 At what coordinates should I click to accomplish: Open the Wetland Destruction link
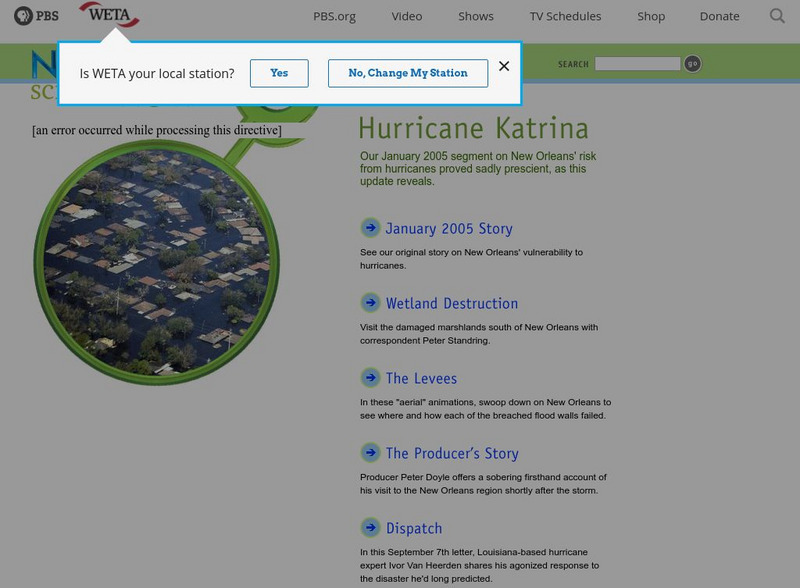pos(452,303)
